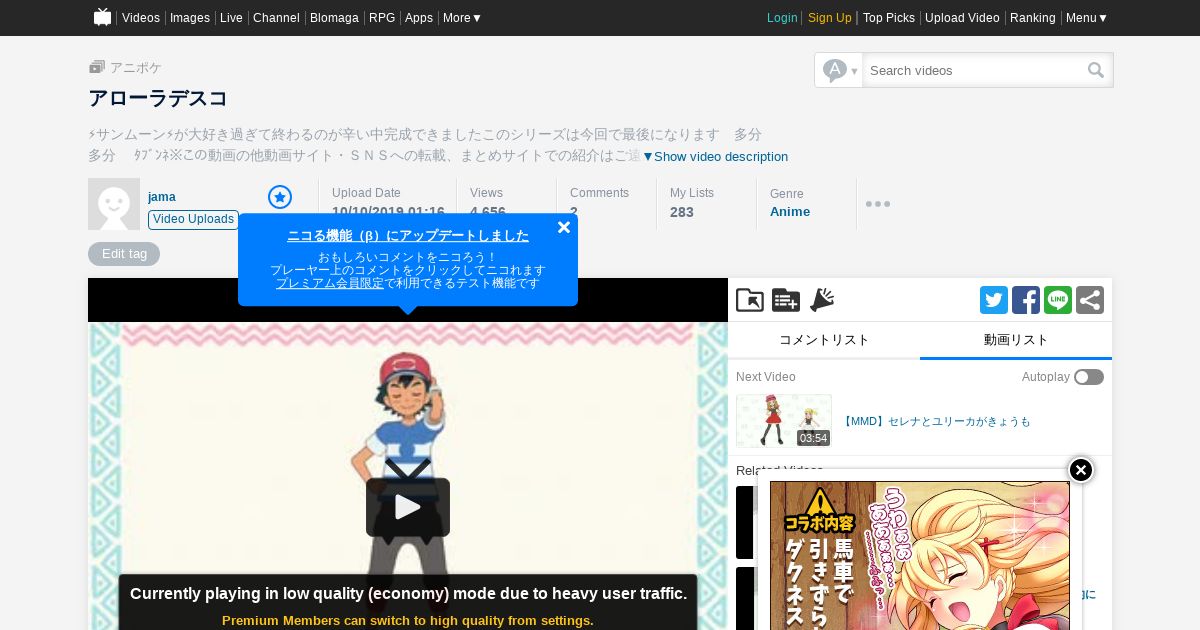Click the magnifier search icon
This screenshot has height=630, width=1200.
1096,70
